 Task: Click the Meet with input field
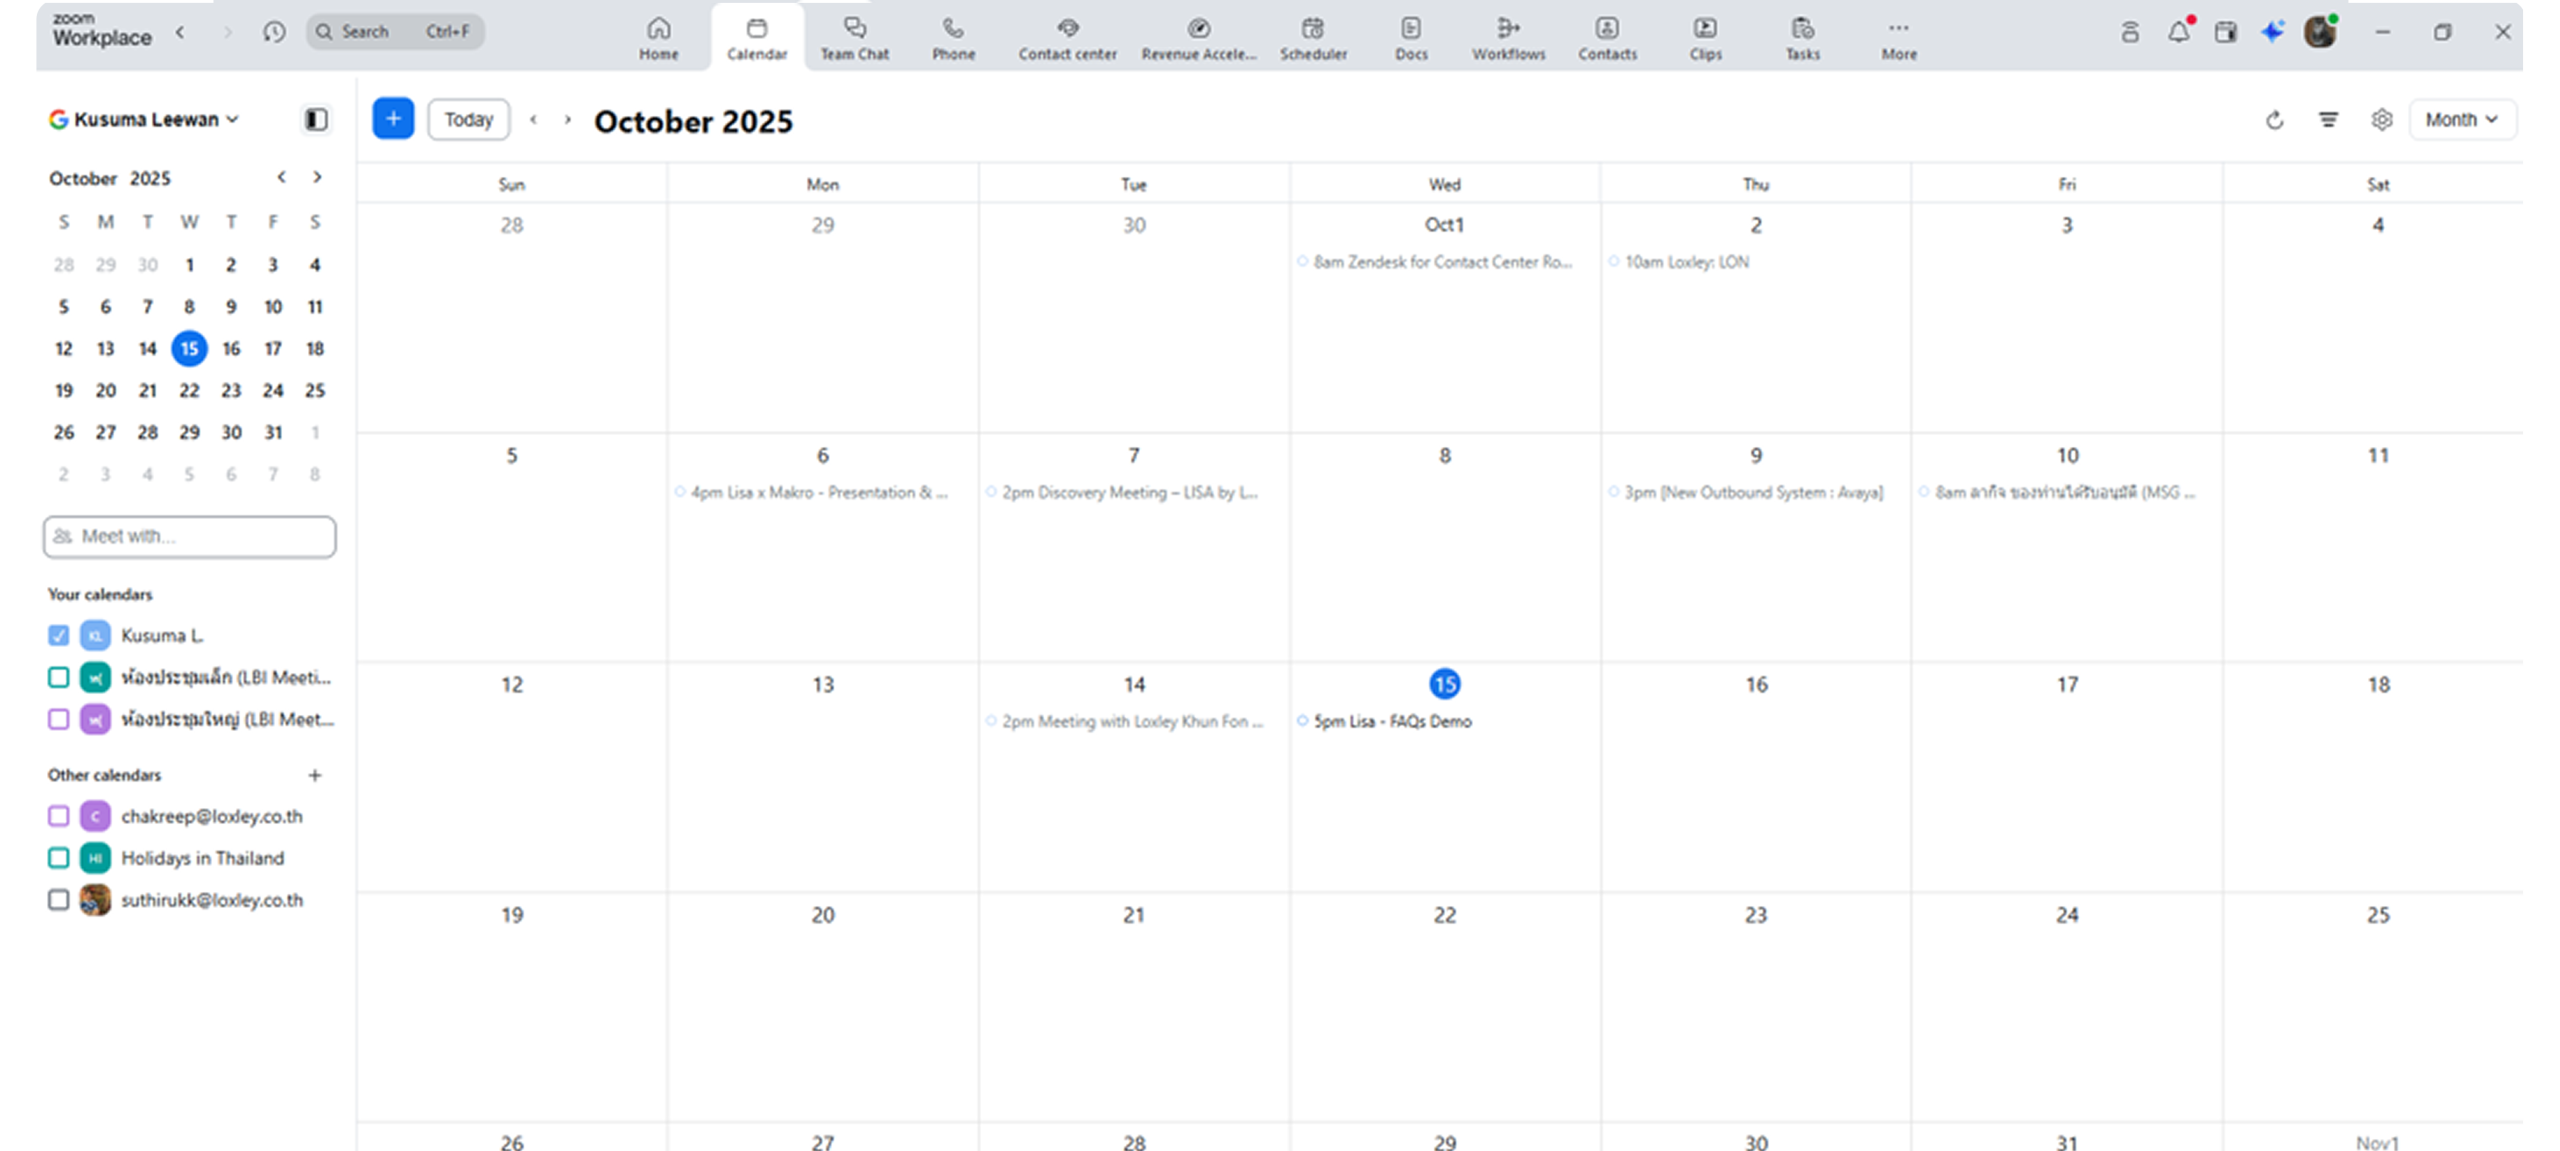click(190, 537)
